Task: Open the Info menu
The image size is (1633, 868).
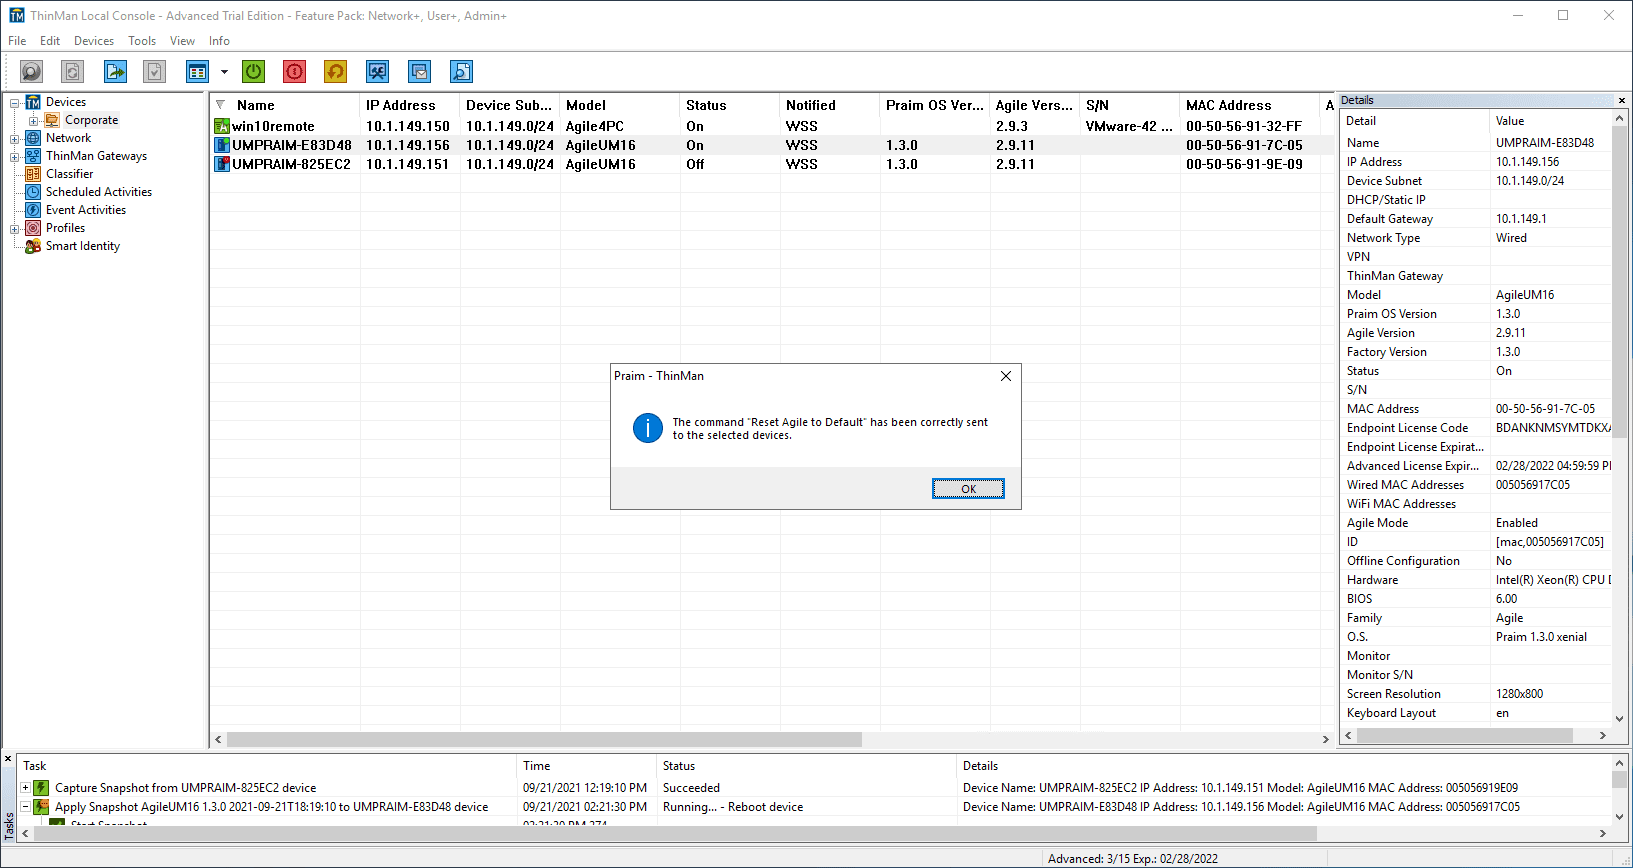Action: [219, 41]
